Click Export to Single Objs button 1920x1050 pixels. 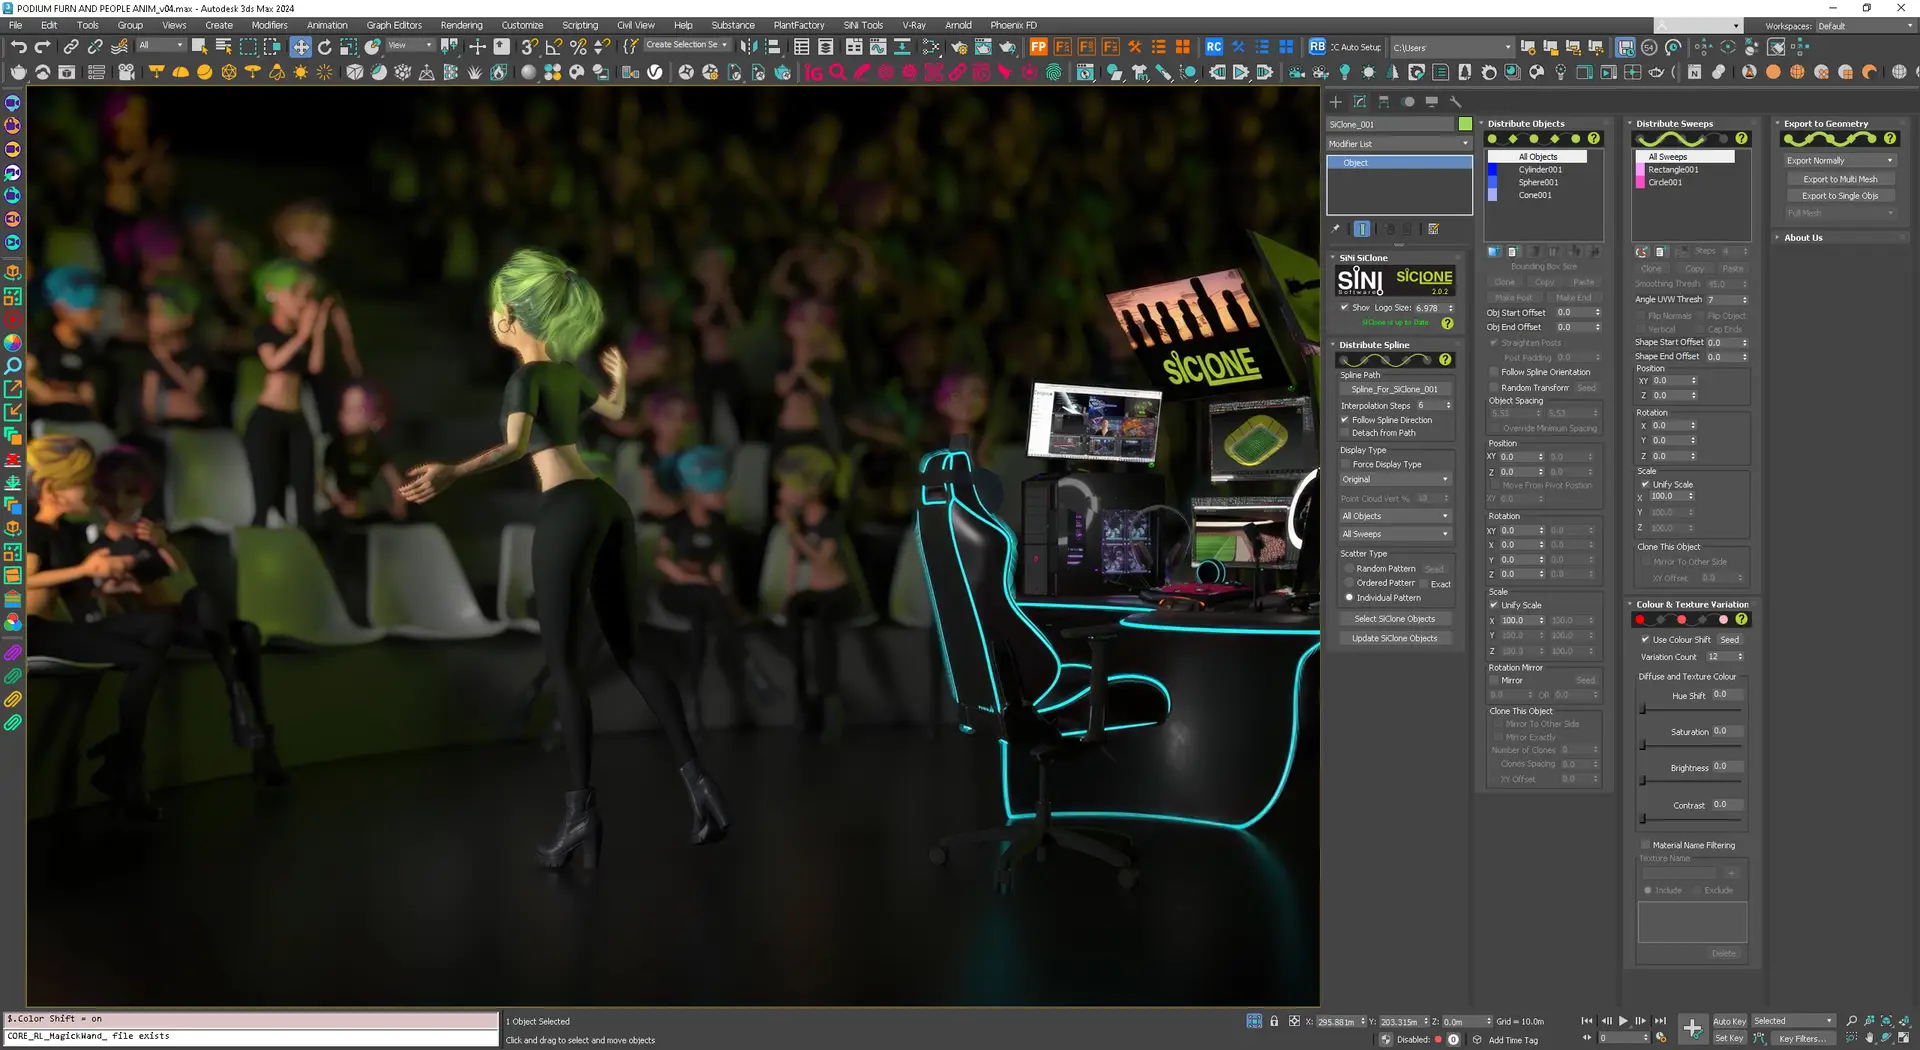(x=1840, y=196)
